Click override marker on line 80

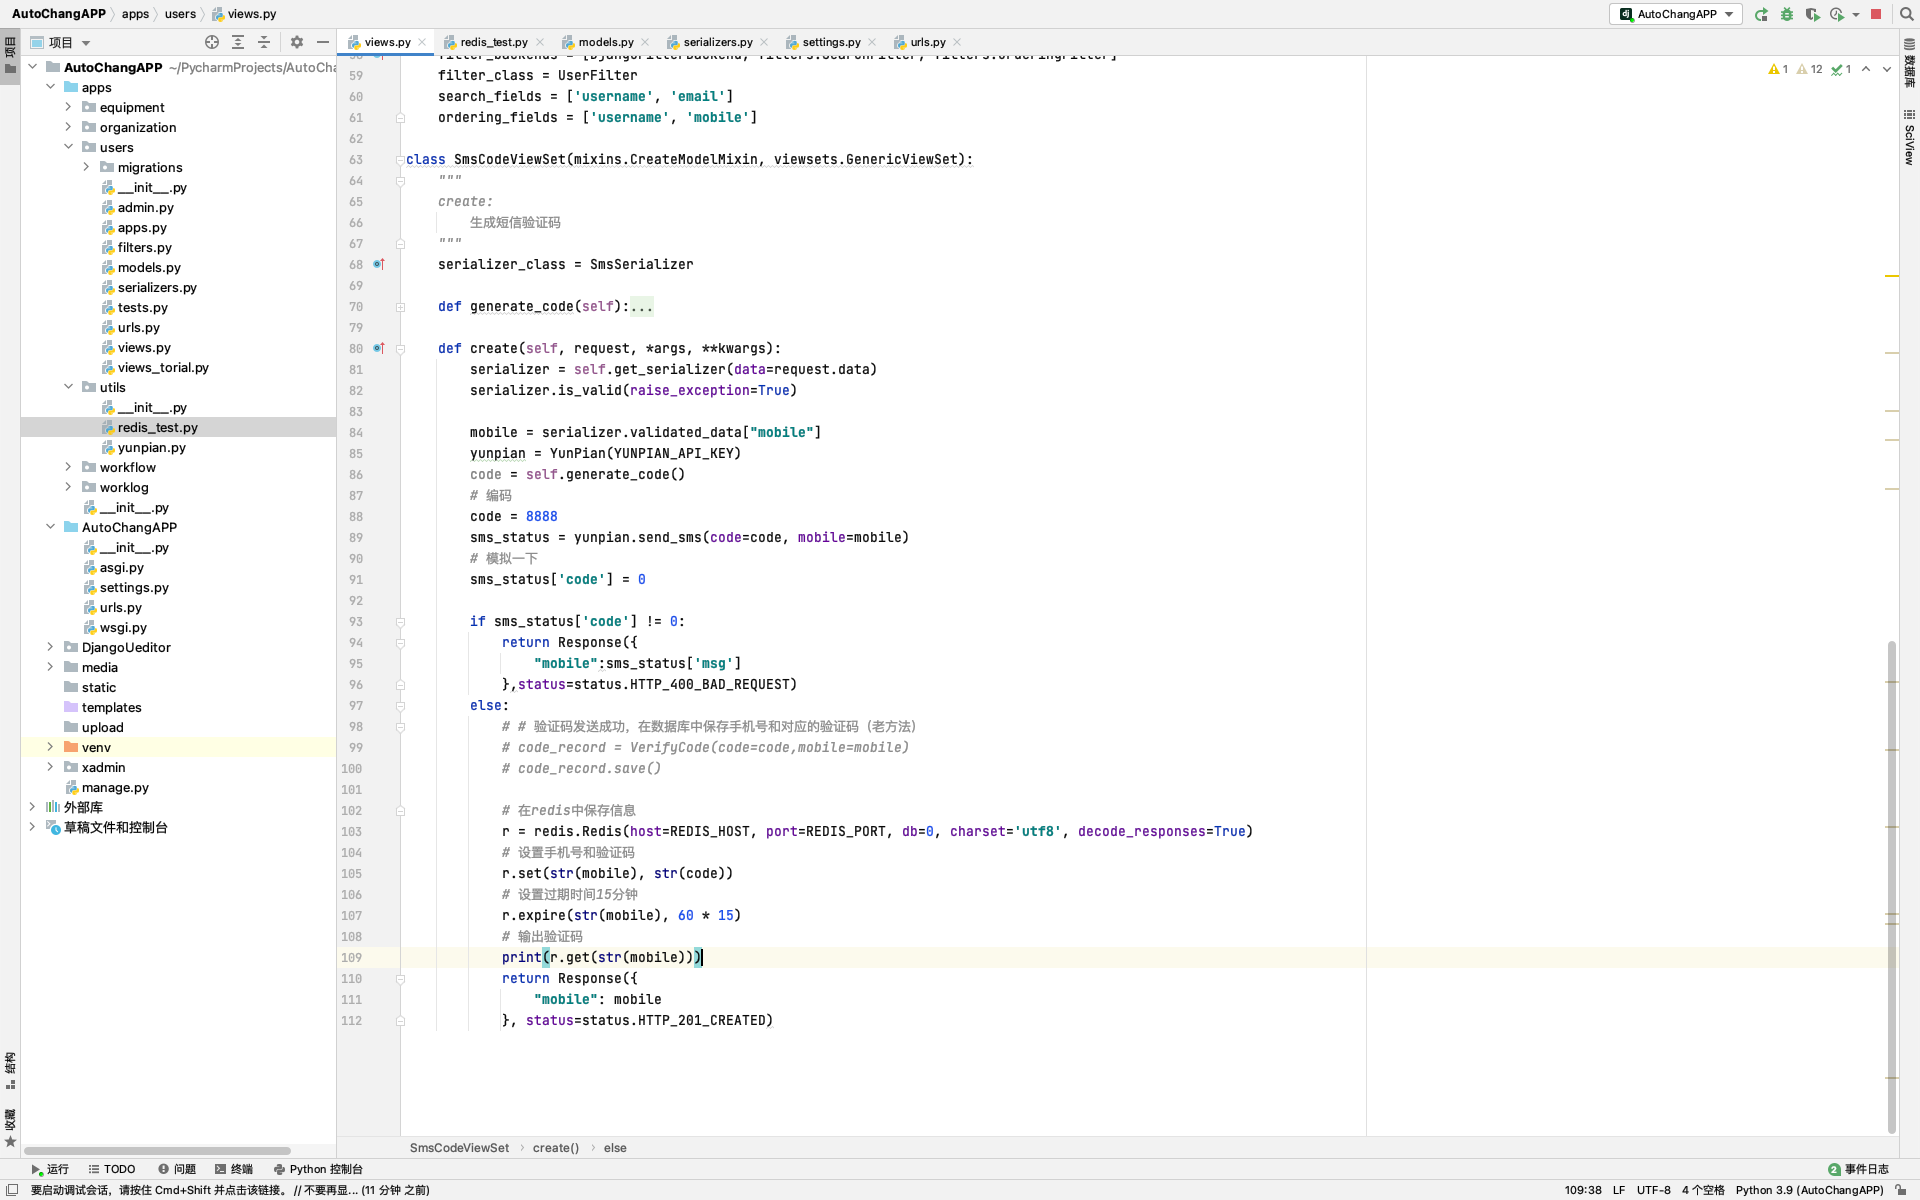[x=379, y=348]
